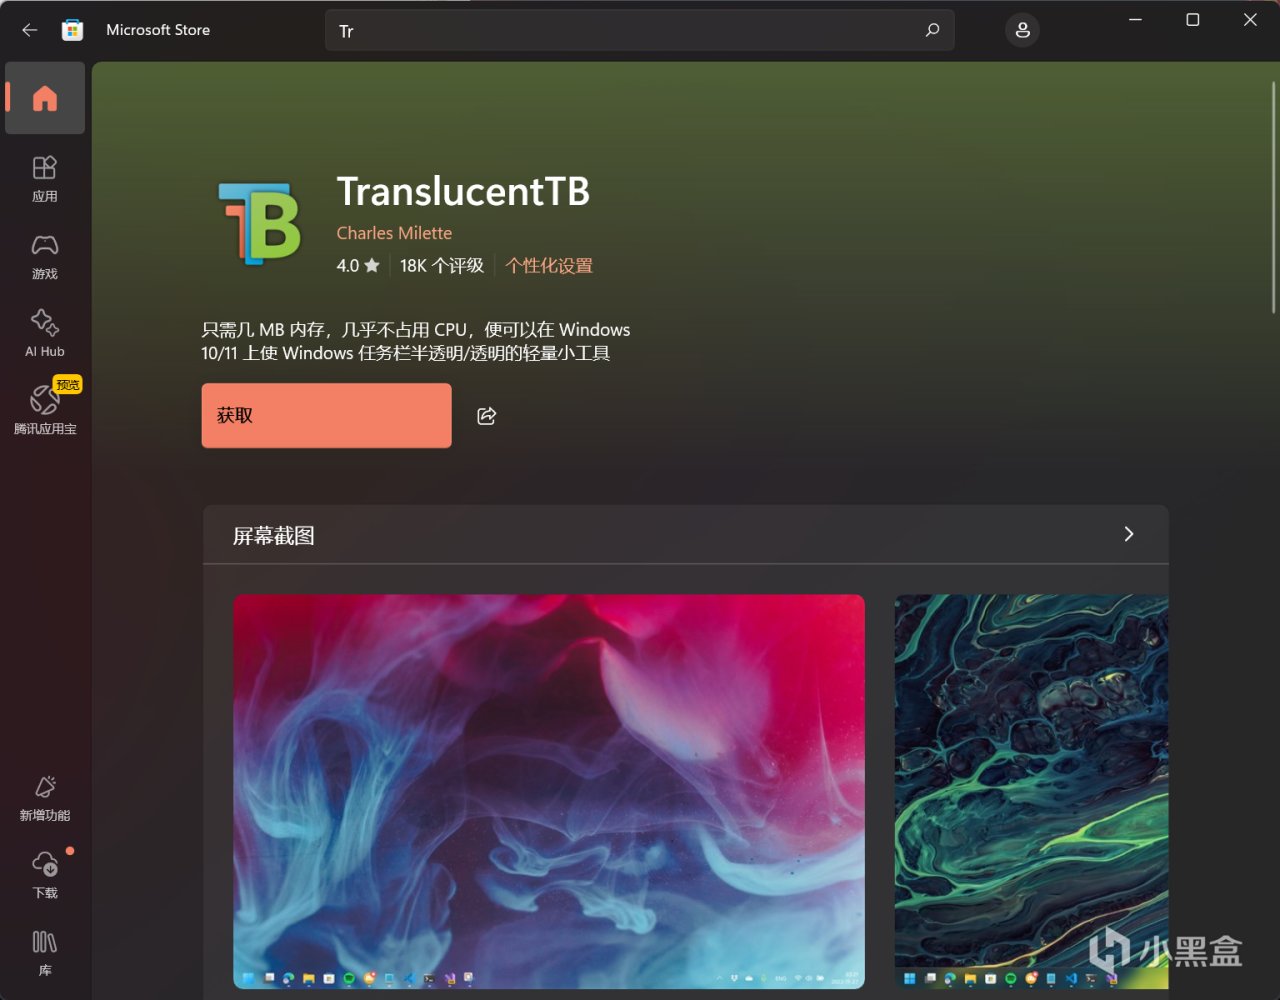
Task: Open 库 (Library) in the sidebar
Action: pyautogui.click(x=45, y=953)
